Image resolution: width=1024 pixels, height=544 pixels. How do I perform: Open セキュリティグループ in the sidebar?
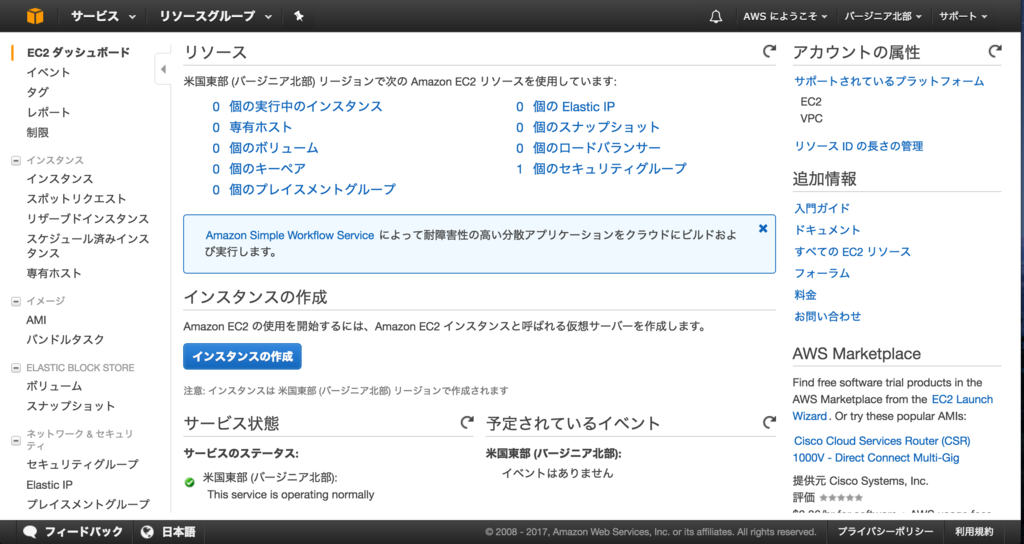pyautogui.click(x=82, y=464)
